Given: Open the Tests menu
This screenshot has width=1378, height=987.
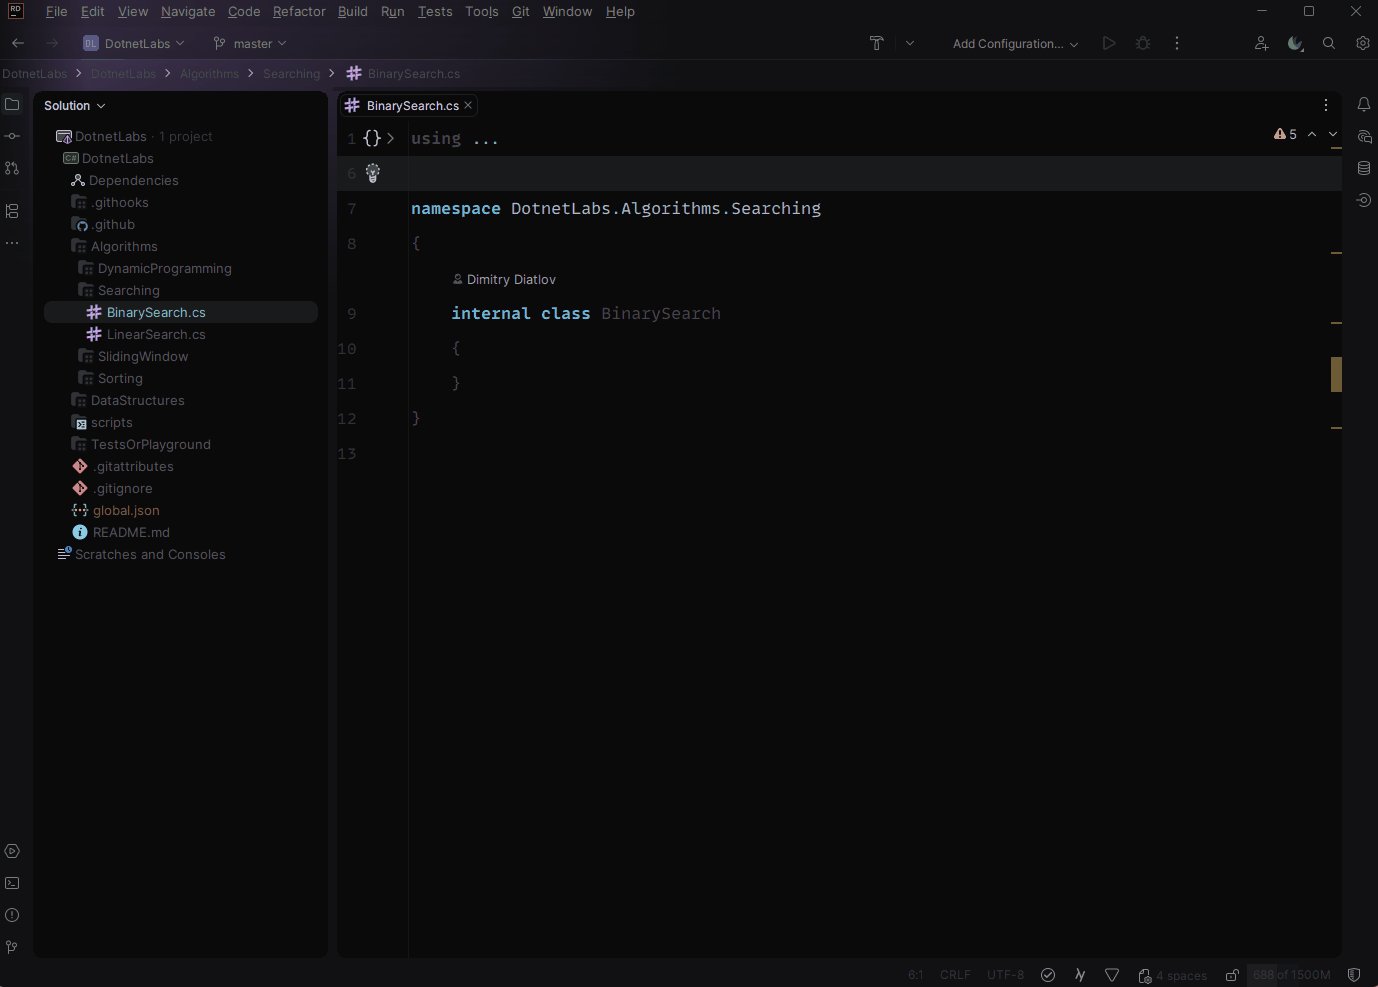Looking at the screenshot, I should coord(435,11).
